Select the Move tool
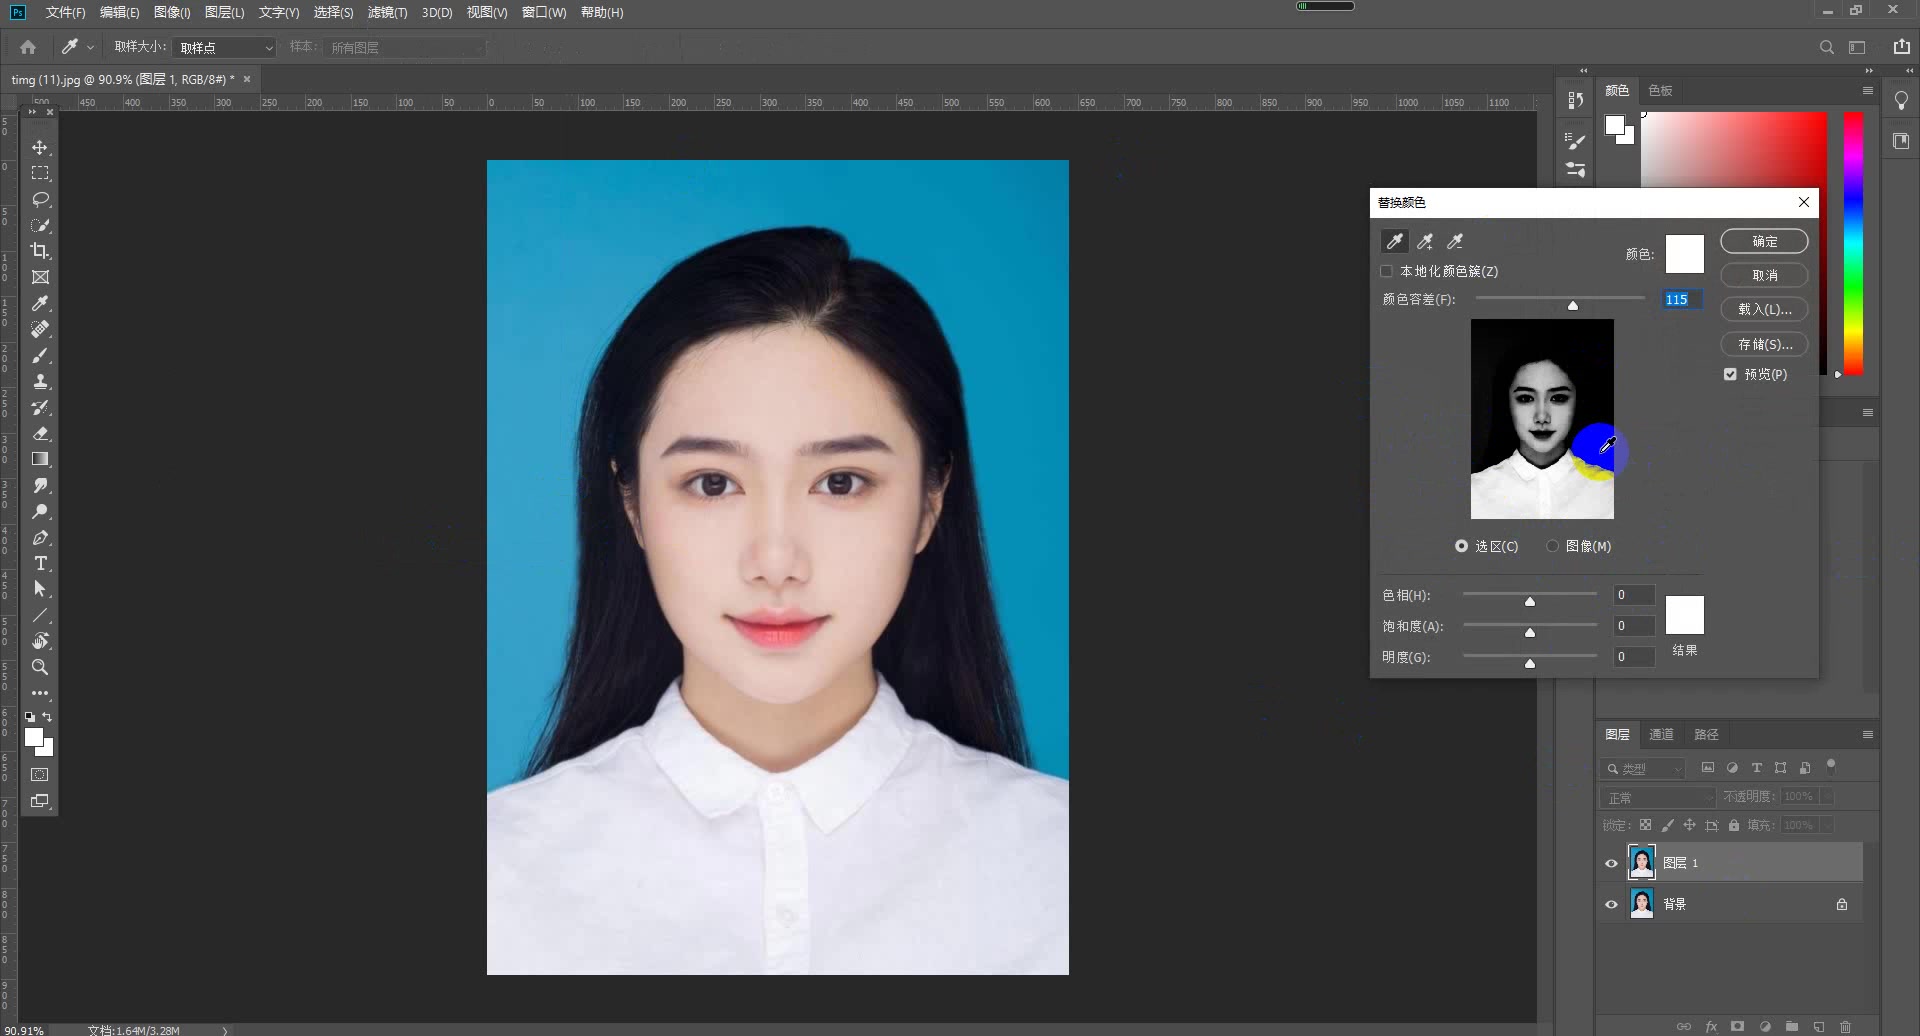This screenshot has width=1920, height=1036. 40,147
